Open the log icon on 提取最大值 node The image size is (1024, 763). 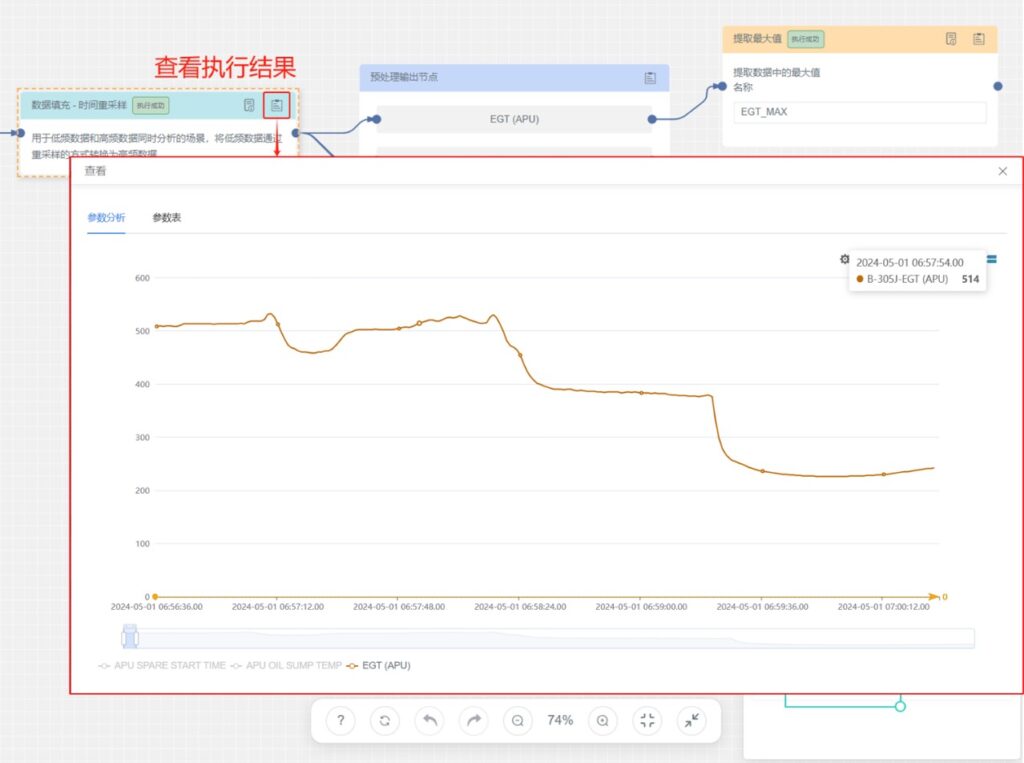pyautogui.click(x=951, y=39)
